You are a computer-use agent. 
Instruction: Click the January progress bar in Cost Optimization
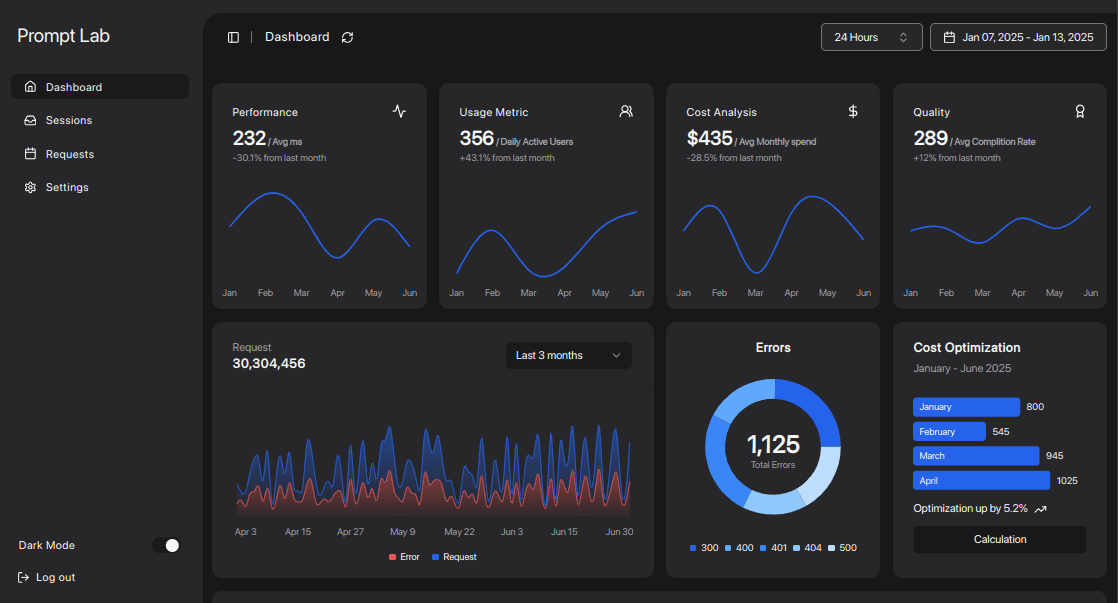coord(966,407)
